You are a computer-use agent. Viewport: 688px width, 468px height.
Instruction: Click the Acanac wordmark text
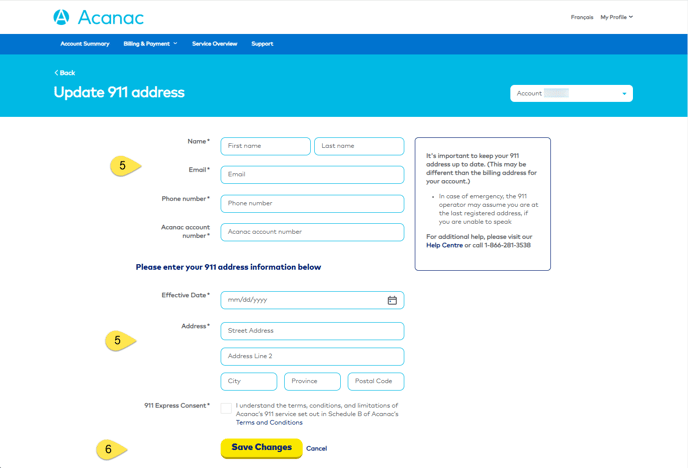[x=111, y=18]
